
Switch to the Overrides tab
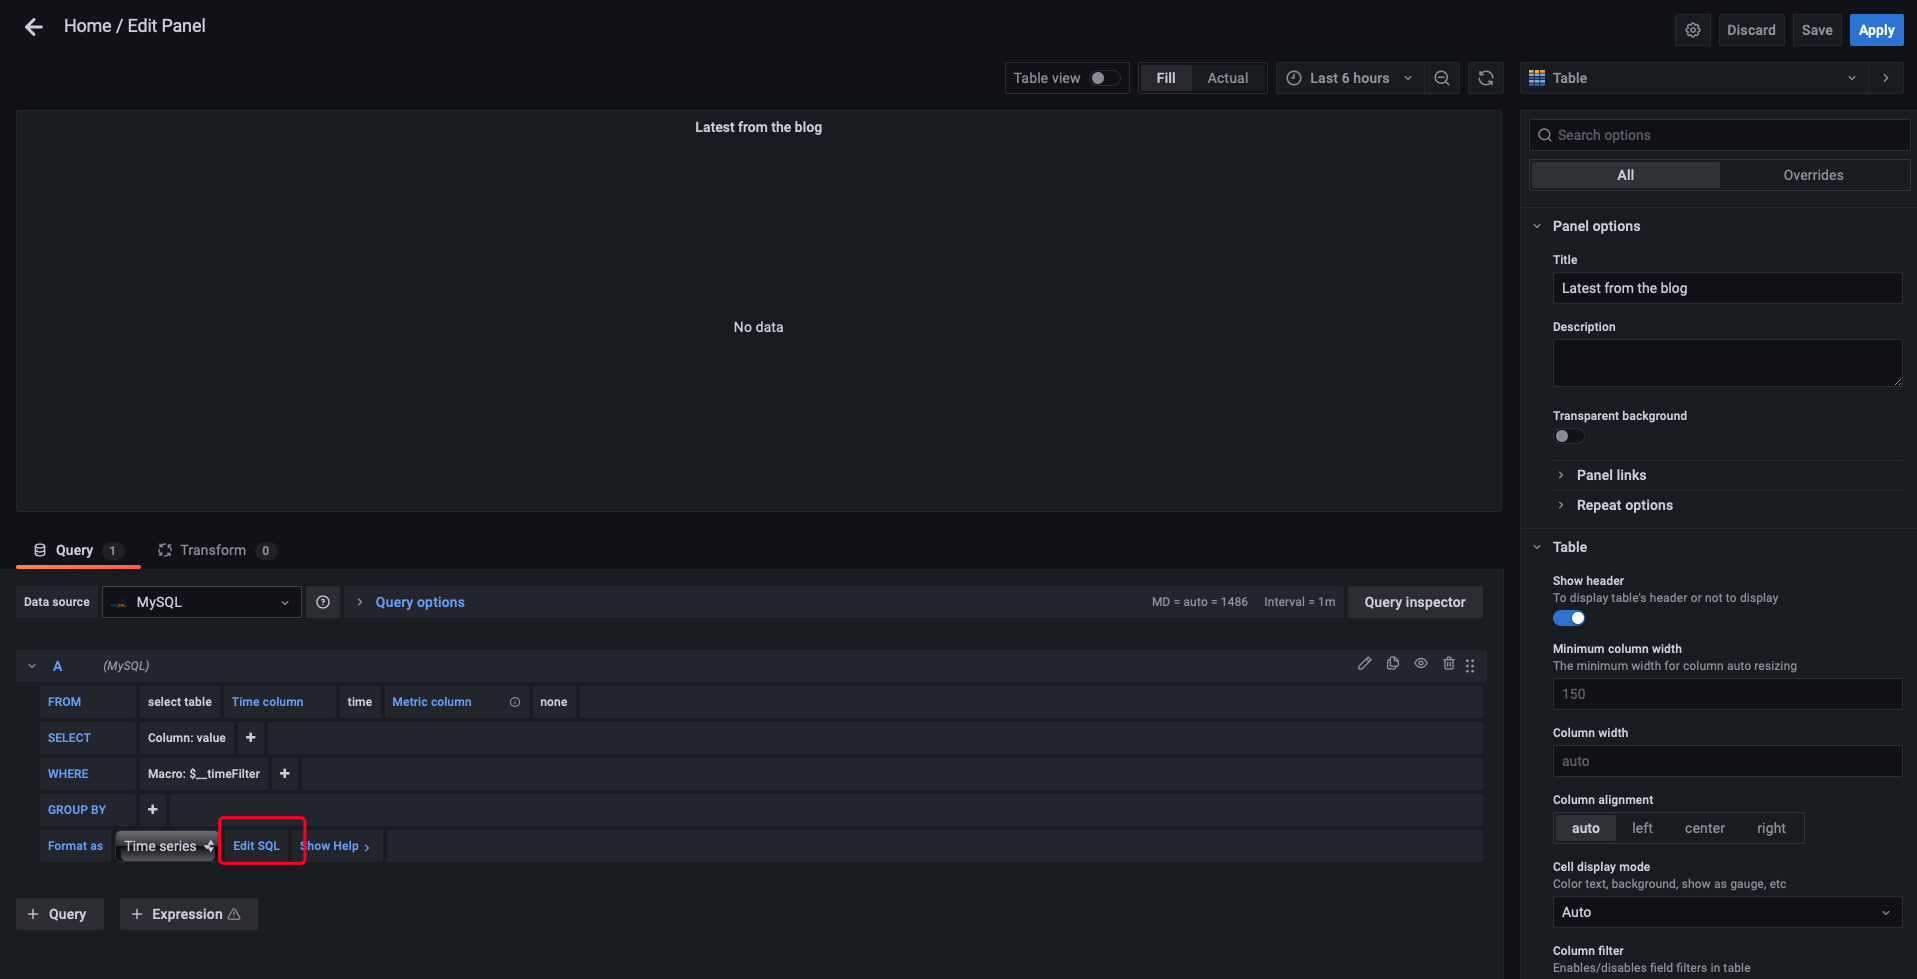click(1813, 174)
